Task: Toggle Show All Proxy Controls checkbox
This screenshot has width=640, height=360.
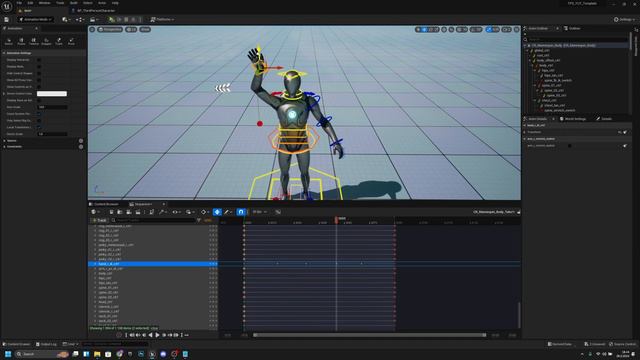Action: click(x=39, y=80)
